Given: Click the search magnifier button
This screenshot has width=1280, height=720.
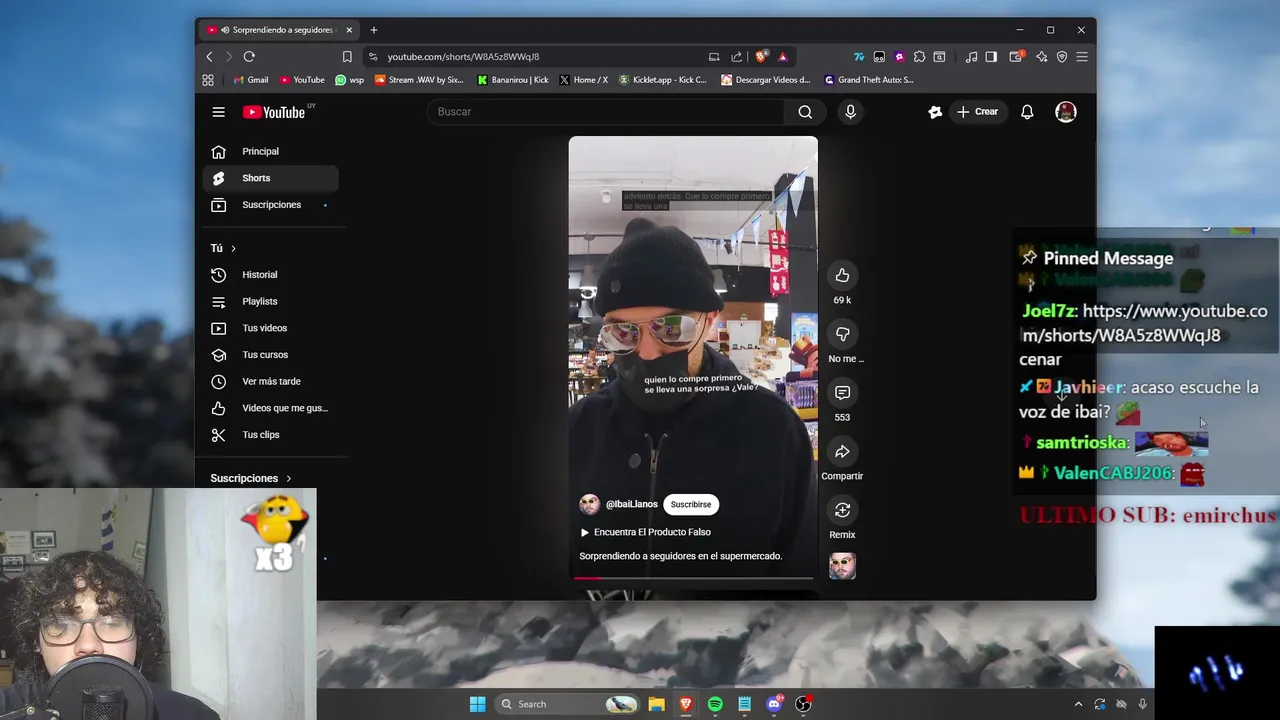Looking at the screenshot, I should tap(805, 112).
